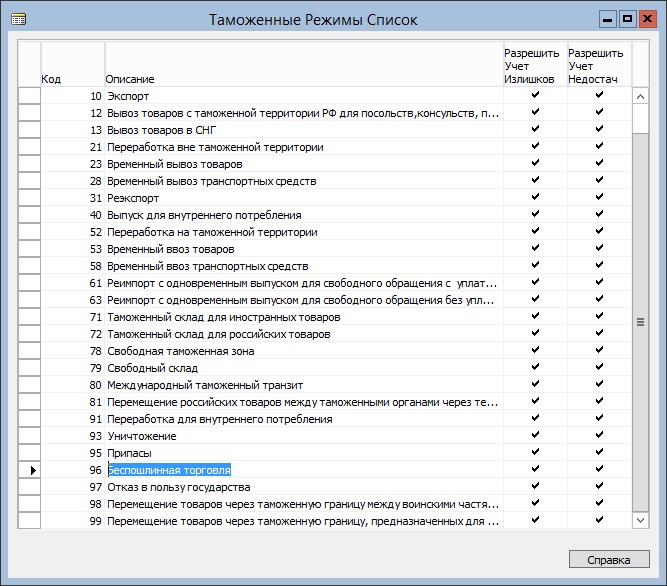Click the Код column header
This screenshot has width=667, height=586.
coord(73,64)
